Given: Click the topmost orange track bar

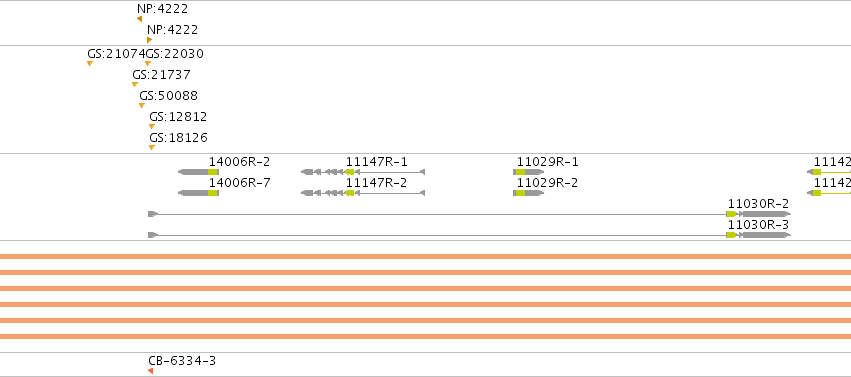Looking at the screenshot, I should [x=426, y=257].
